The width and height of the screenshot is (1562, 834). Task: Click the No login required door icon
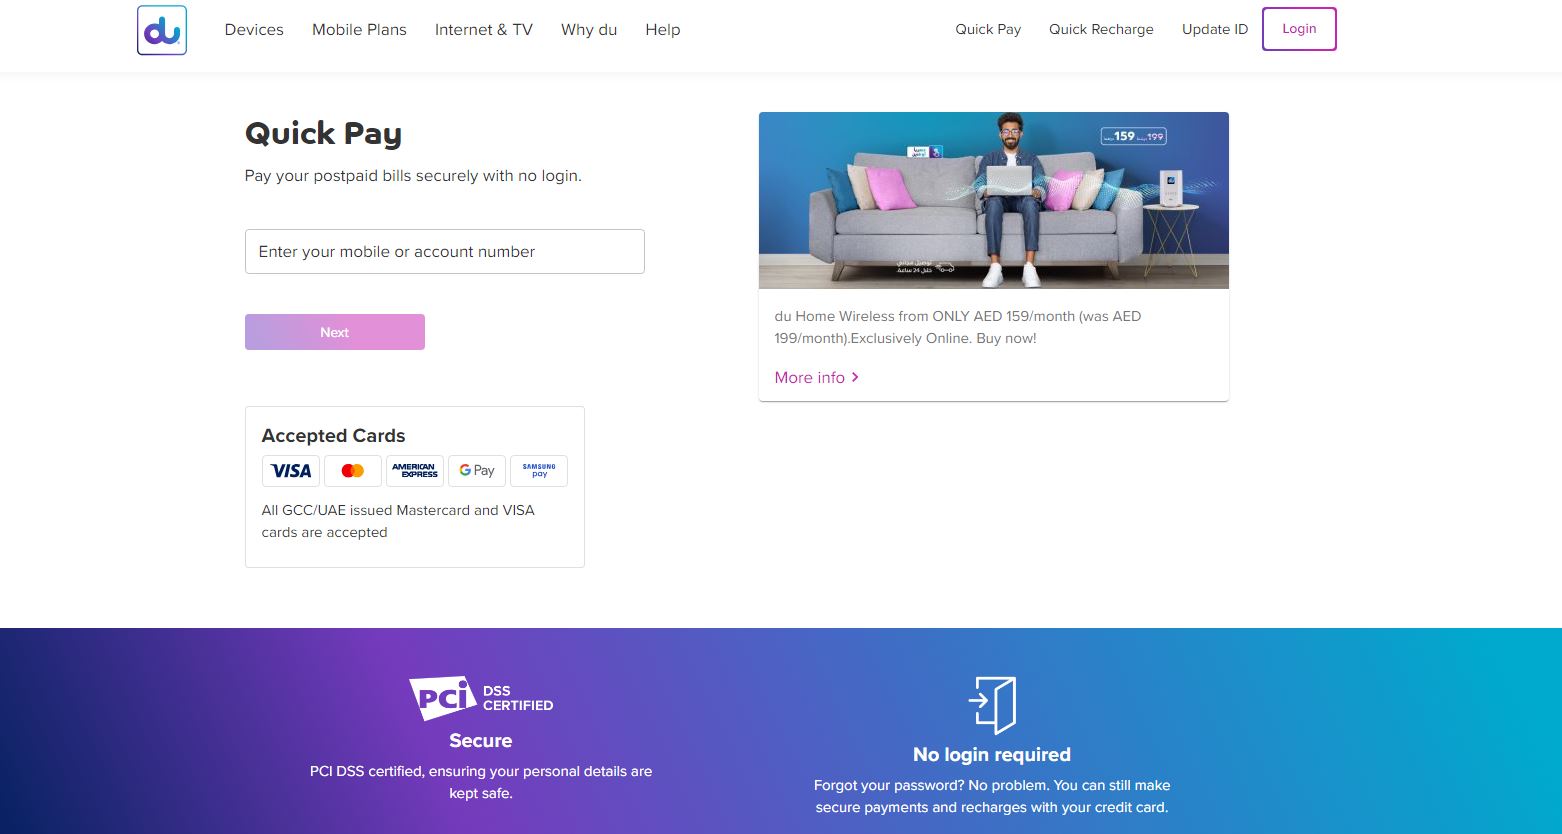pyautogui.click(x=992, y=705)
